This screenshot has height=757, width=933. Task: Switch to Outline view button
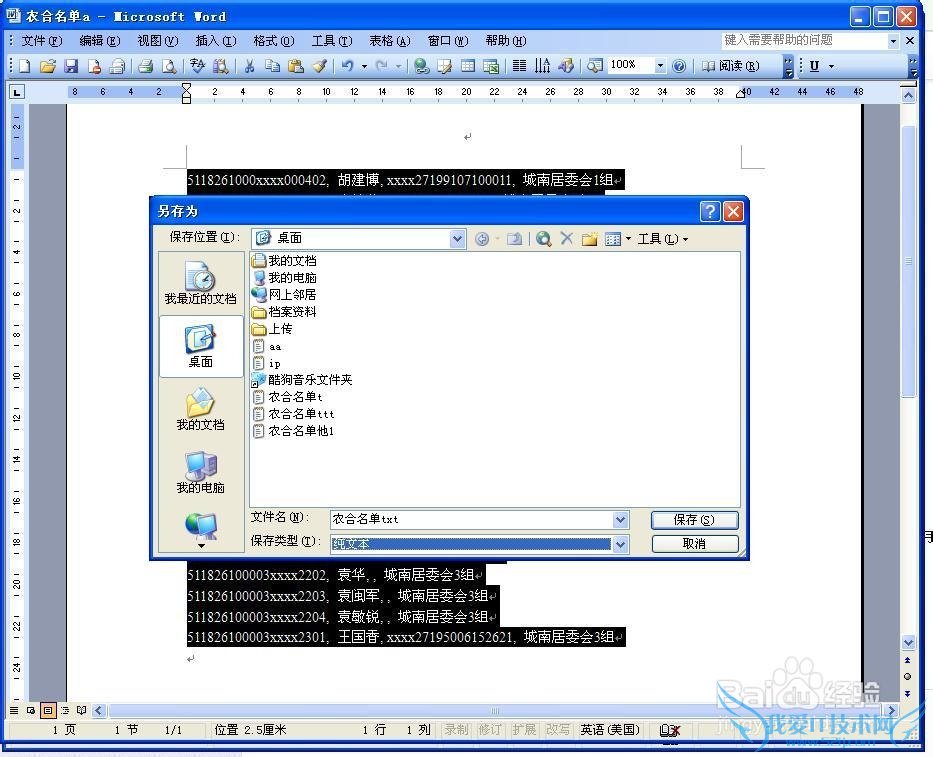[x=65, y=710]
